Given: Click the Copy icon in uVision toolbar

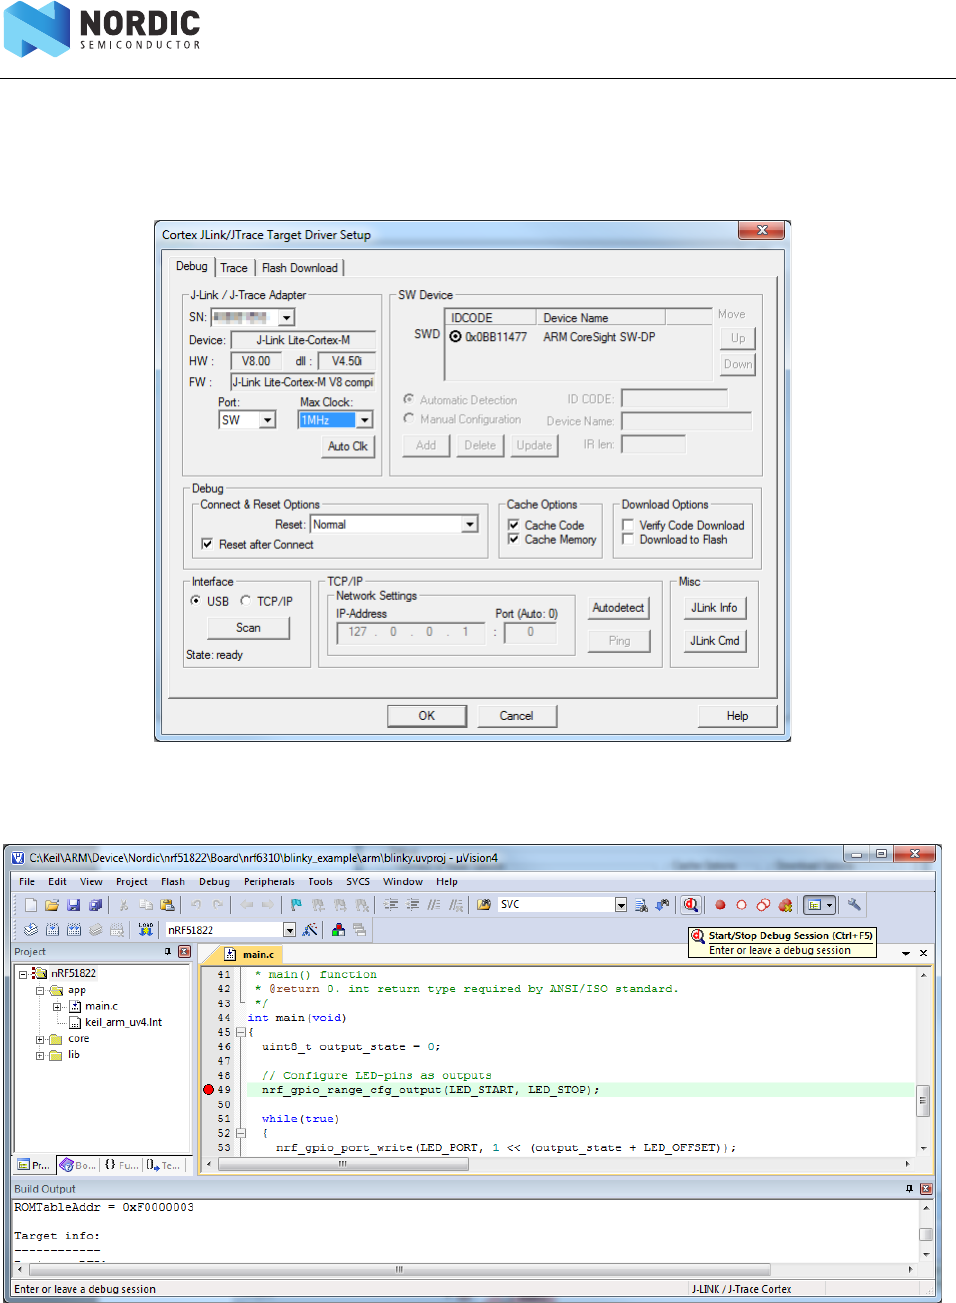Looking at the screenshot, I should click(x=146, y=905).
